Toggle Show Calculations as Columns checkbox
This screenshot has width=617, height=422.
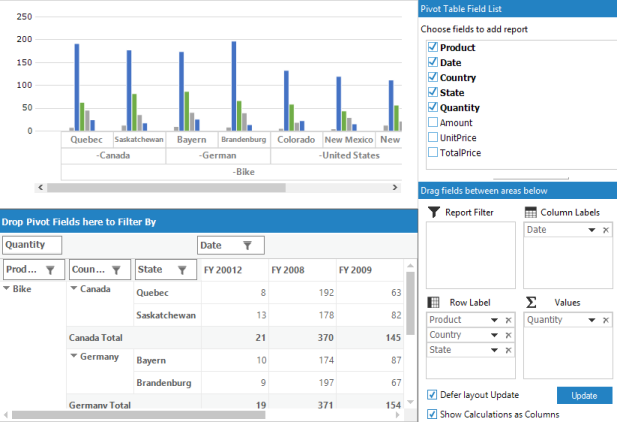tap(432, 414)
